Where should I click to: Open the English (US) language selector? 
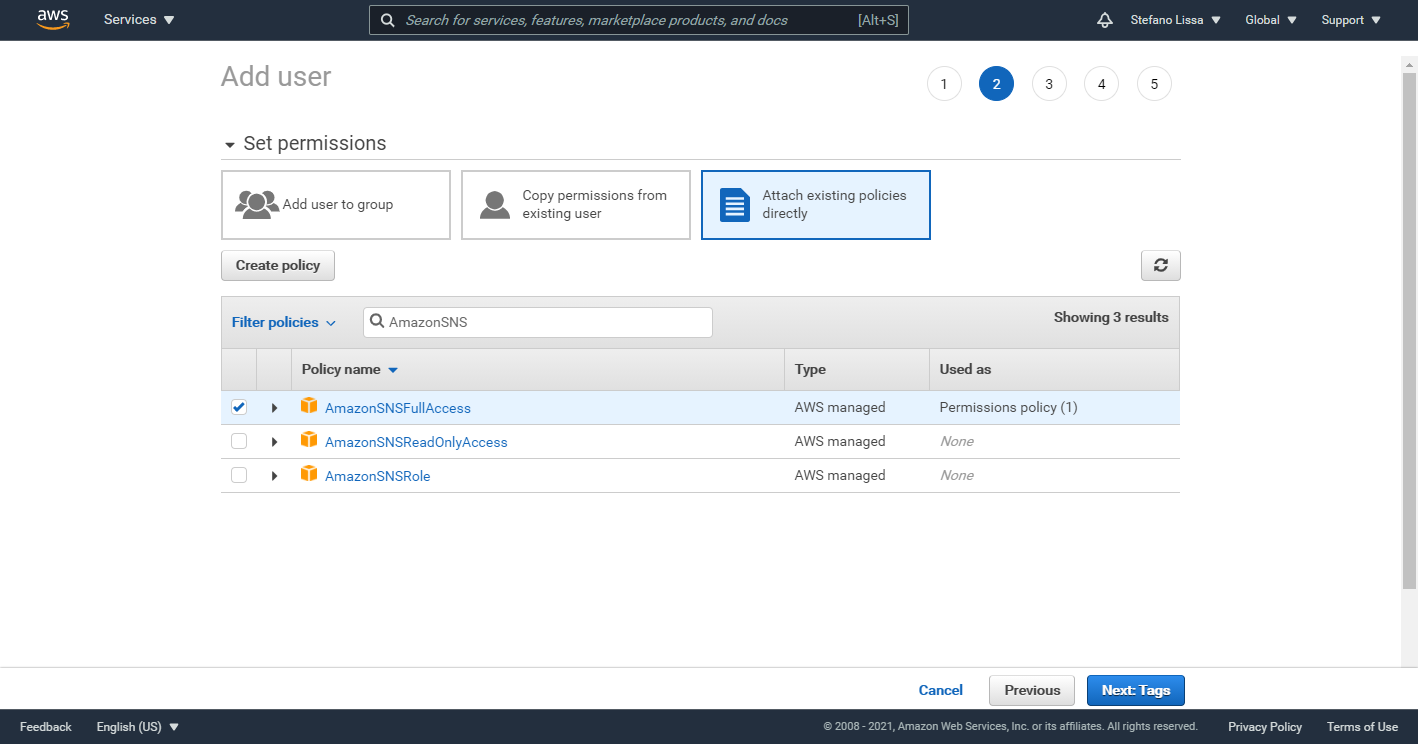138,727
